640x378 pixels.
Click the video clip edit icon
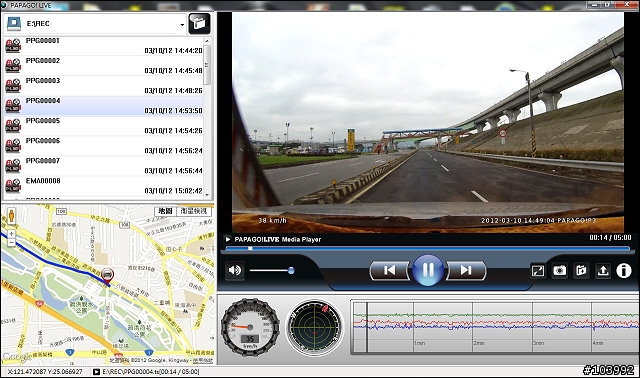(x=581, y=270)
